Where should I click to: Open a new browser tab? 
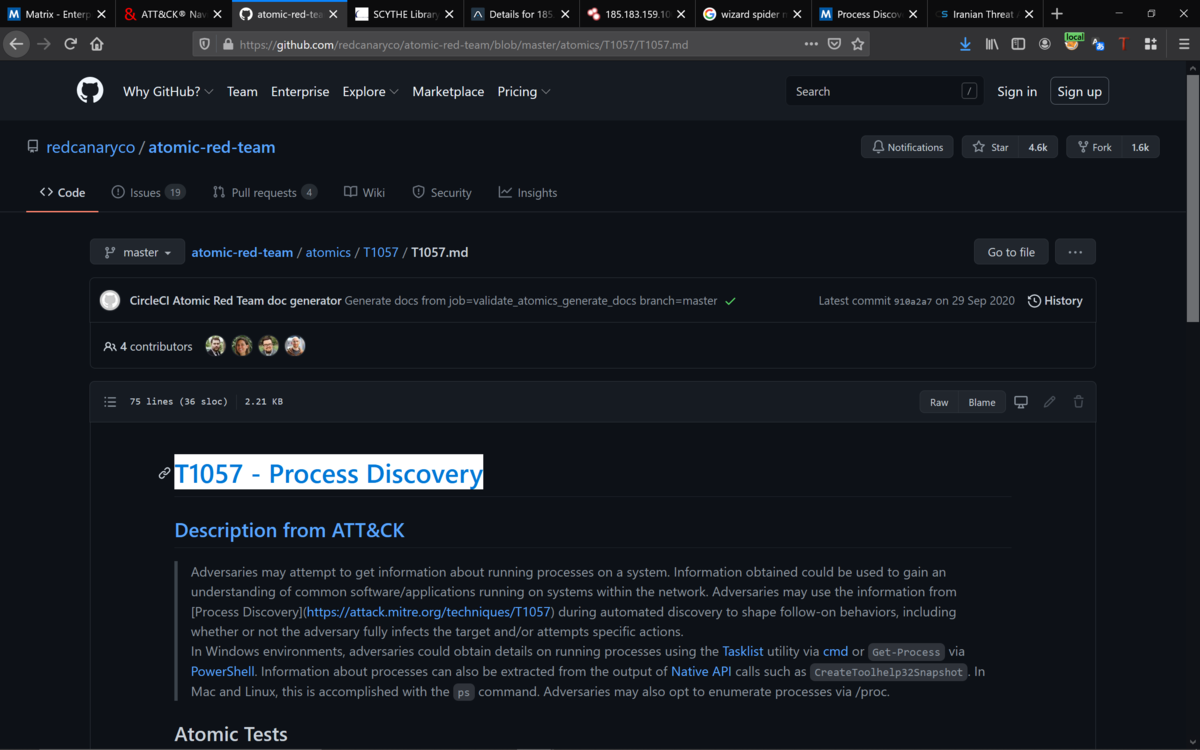pos(1057,14)
